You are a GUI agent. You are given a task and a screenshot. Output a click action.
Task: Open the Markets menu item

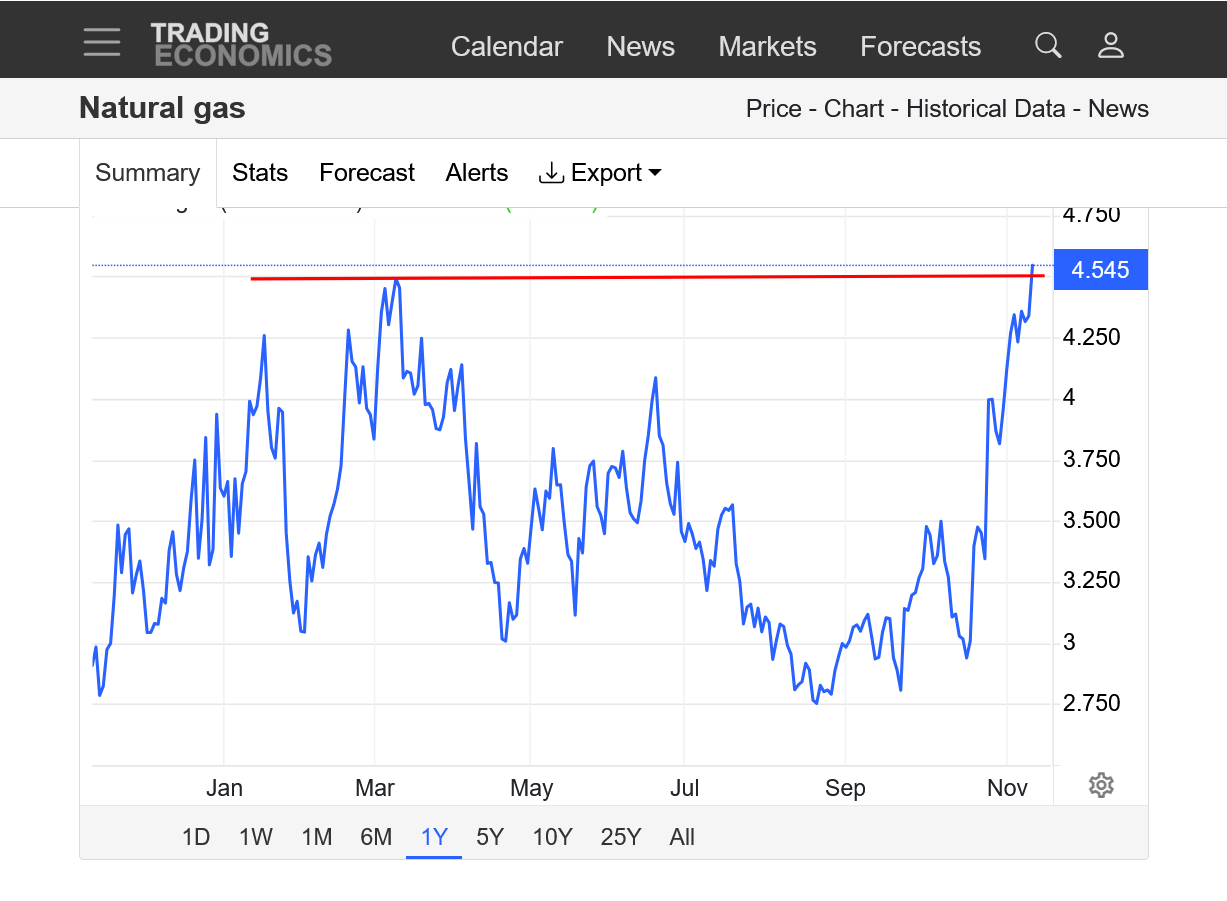767,47
